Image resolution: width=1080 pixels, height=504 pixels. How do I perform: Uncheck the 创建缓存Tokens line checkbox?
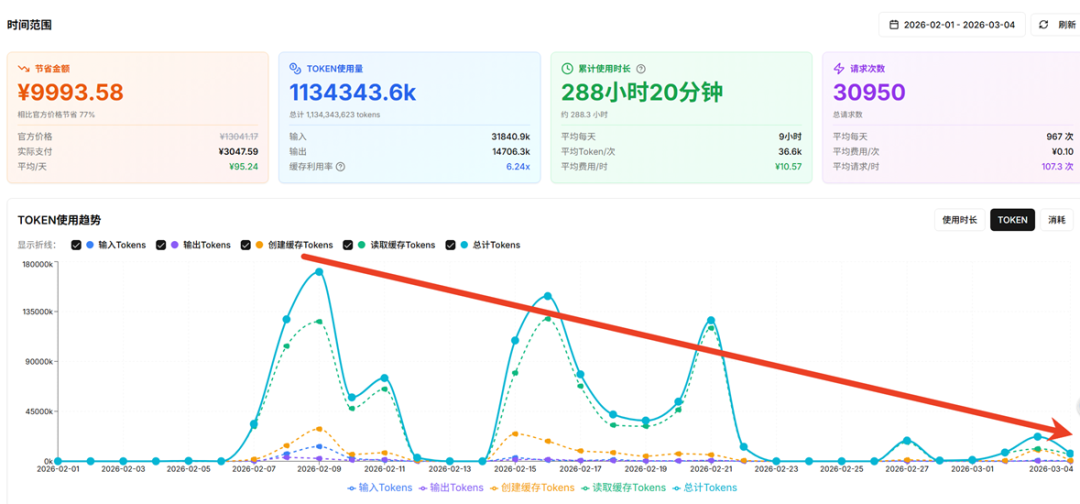point(246,245)
